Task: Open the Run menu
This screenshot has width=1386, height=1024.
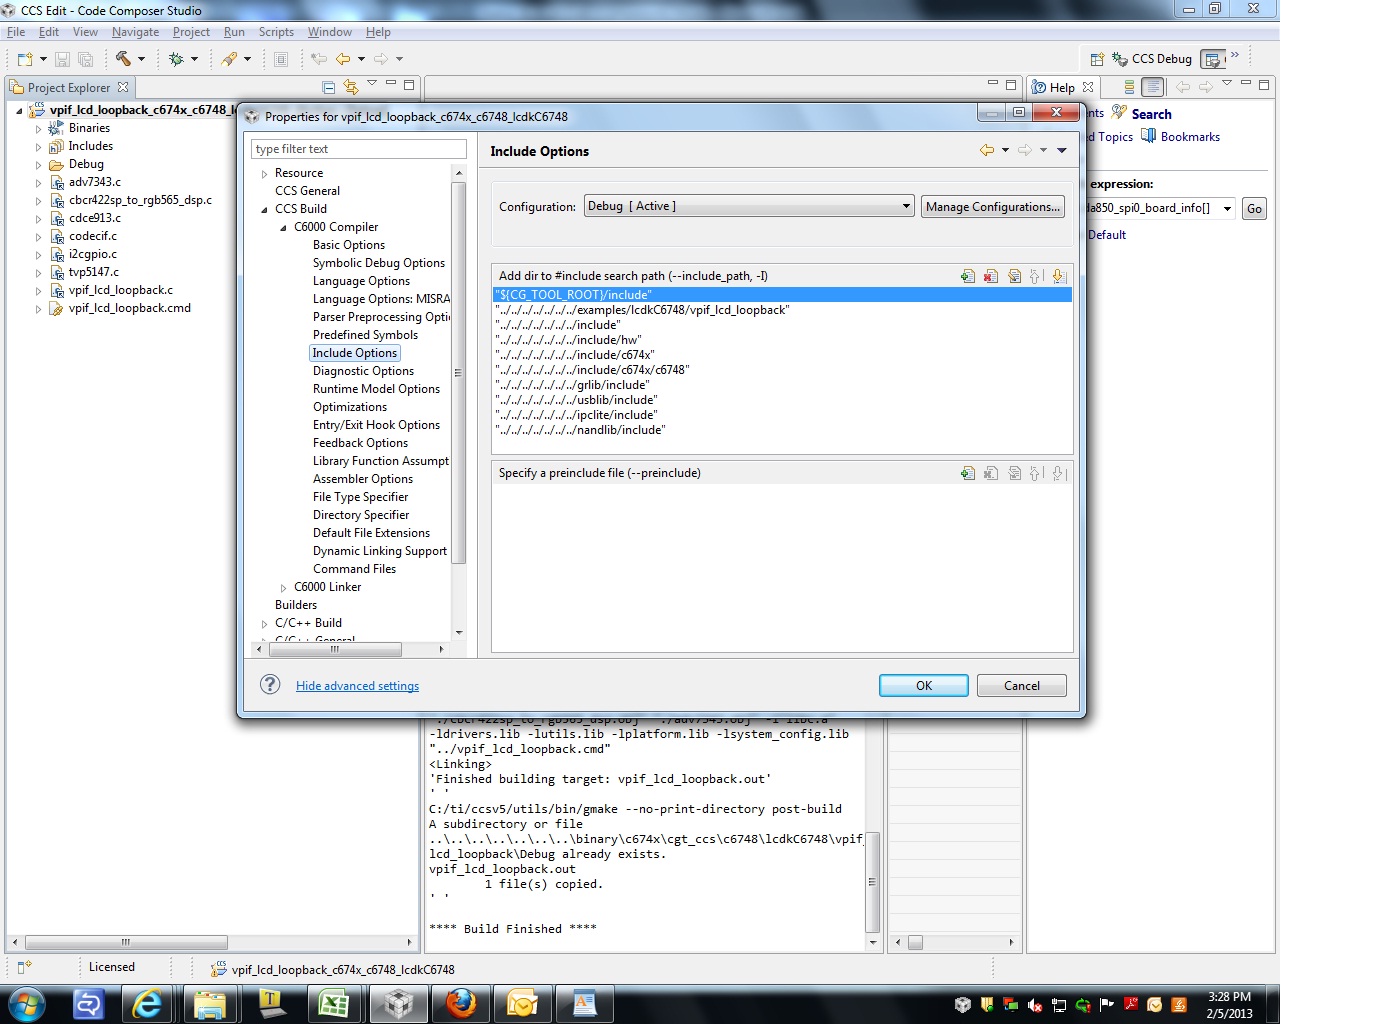Action: 234,32
